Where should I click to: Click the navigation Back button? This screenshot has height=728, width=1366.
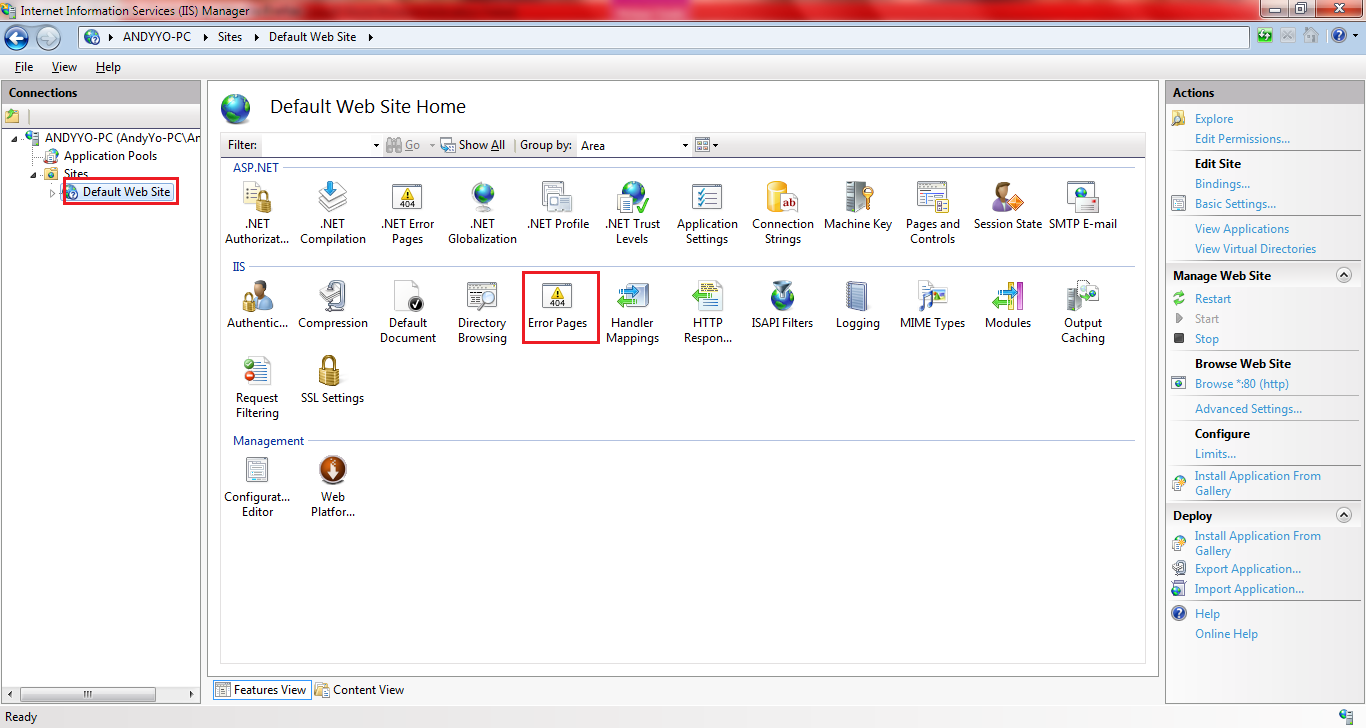[x=17, y=38]
